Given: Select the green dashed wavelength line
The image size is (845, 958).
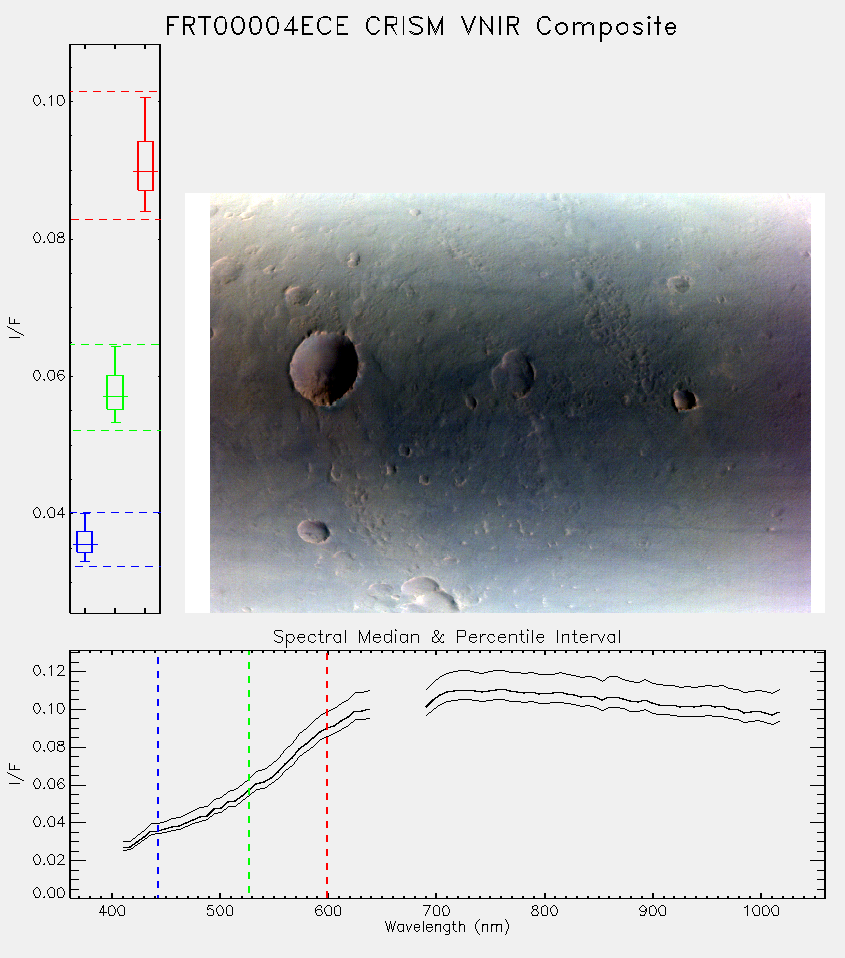Looking at the screenshot, I should [x=249, y=774].
